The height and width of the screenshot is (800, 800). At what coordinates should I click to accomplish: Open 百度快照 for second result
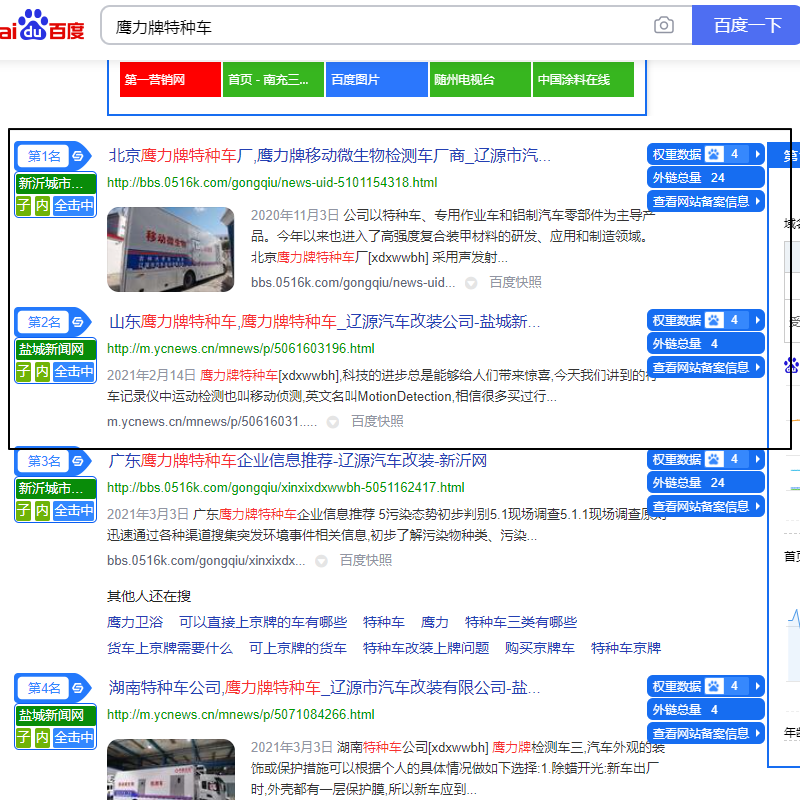point(377,421)
